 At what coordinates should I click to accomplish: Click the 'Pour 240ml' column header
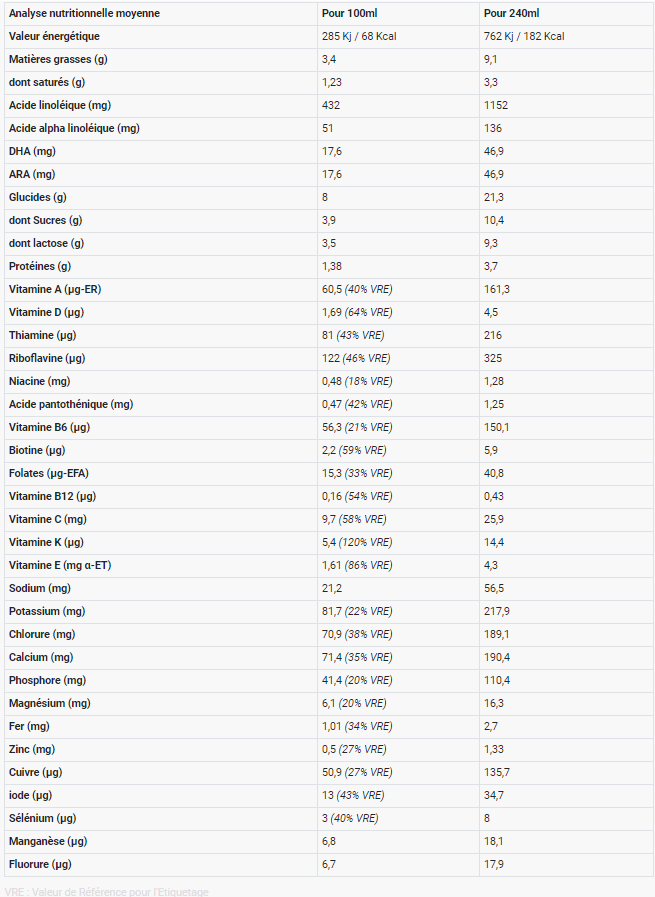[x=510, y=13]
